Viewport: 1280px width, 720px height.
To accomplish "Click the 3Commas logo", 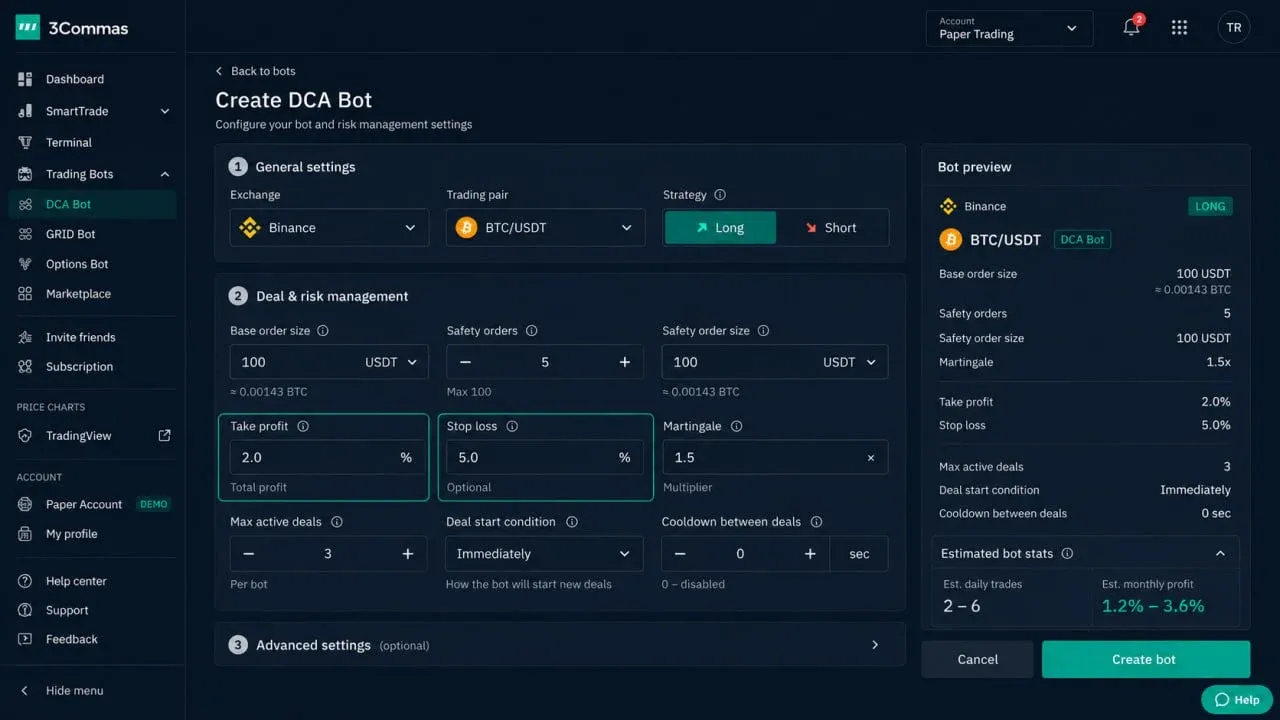I will click(x=72, y=28).
